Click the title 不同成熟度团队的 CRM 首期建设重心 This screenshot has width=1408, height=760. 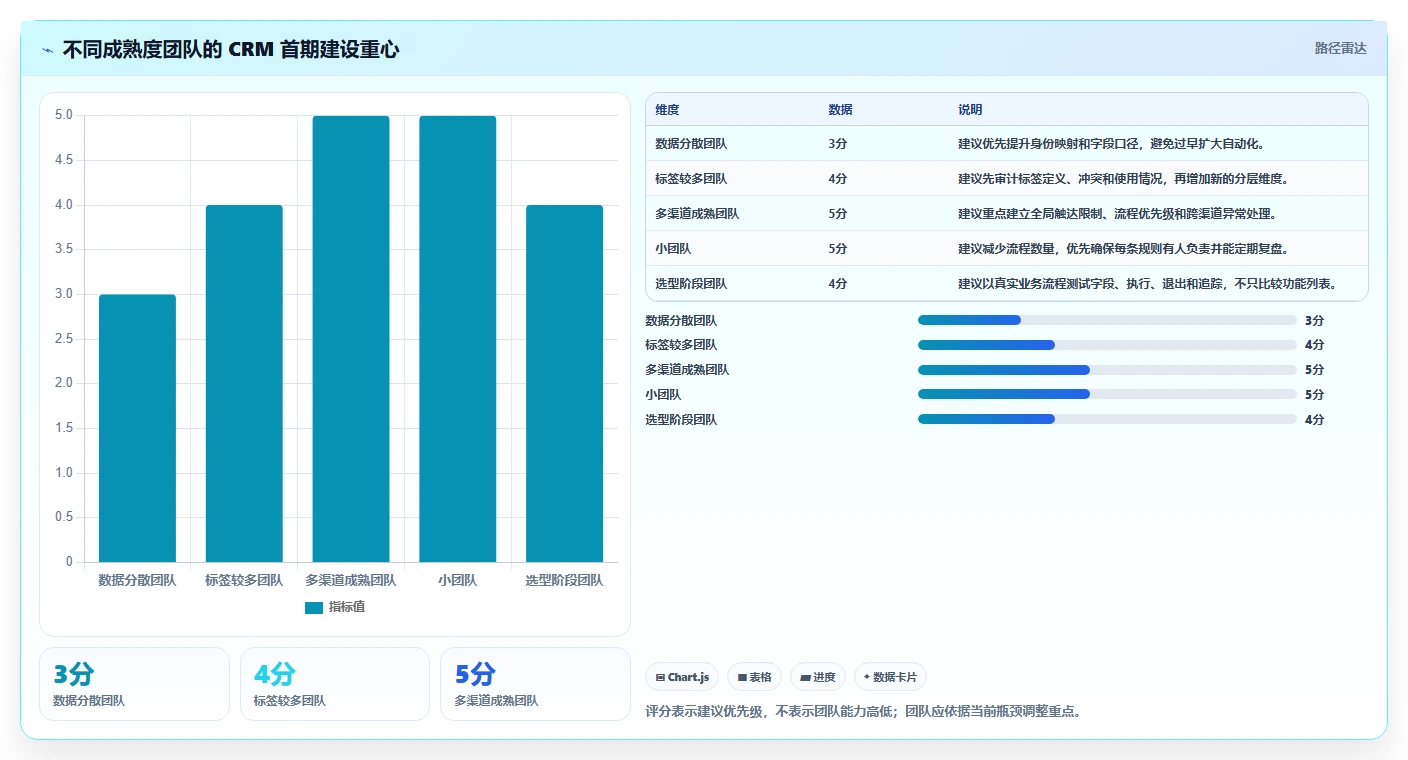(x=231, y=49)
